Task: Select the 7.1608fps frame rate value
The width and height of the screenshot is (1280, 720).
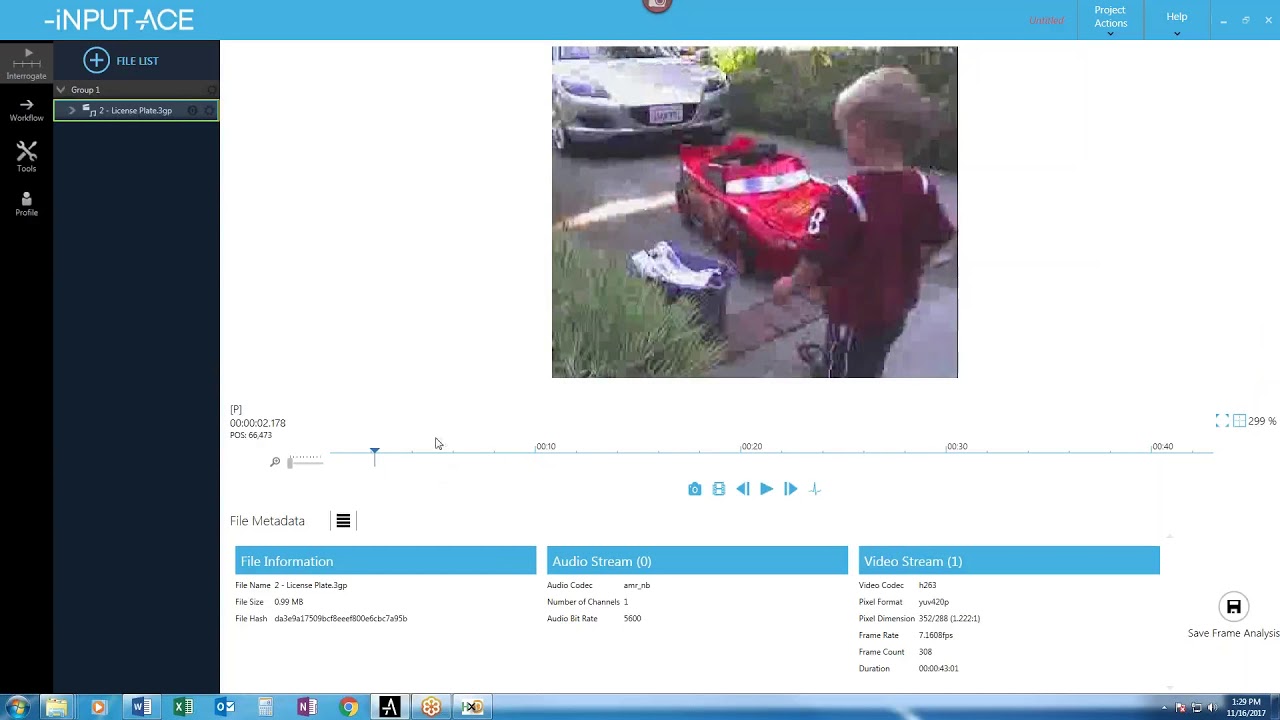Action: coord(935,635)
